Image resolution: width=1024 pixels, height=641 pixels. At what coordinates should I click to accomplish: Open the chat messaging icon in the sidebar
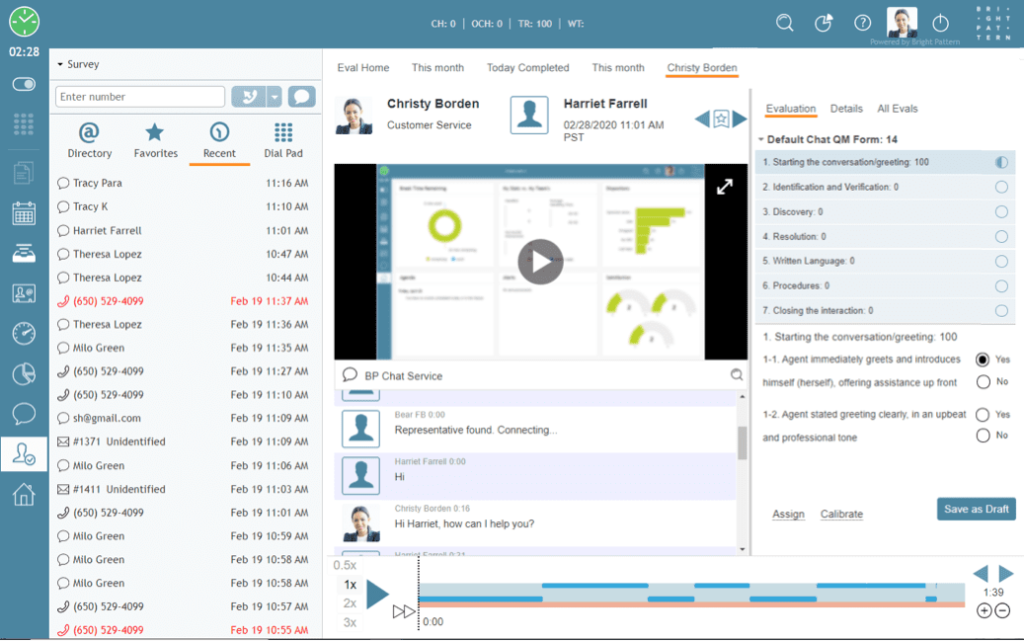click(23, 413)
